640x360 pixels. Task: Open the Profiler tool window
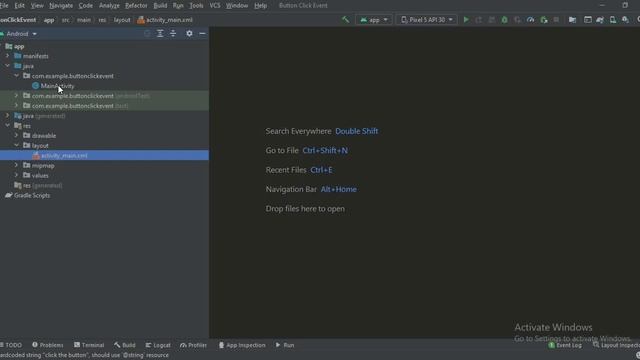pos(193,345)
